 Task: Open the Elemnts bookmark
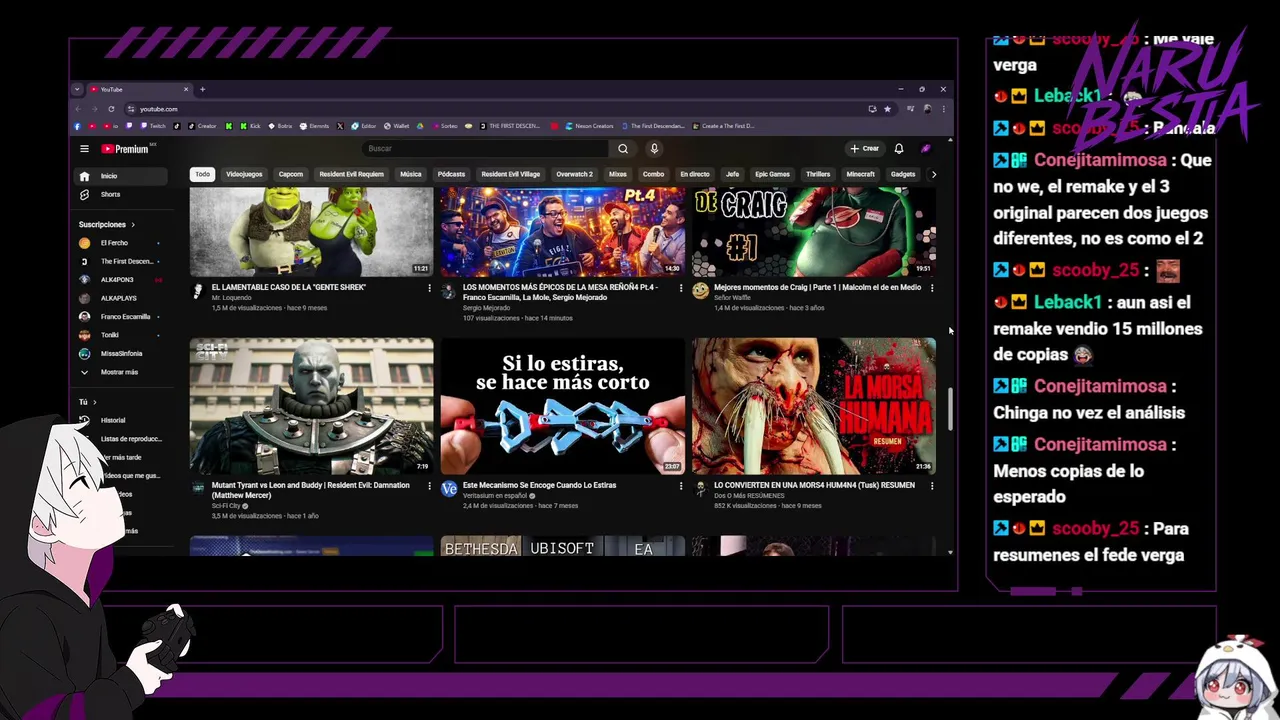(x=313, y=126)
